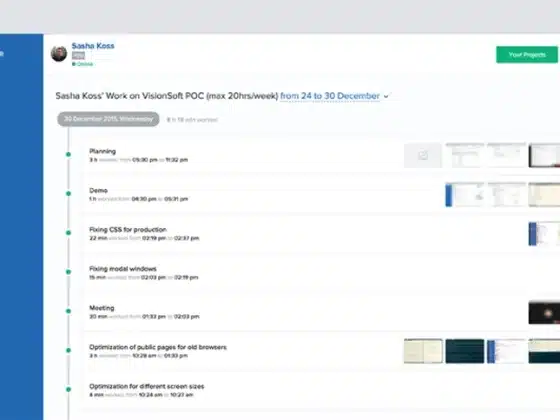This screenshot has width=560, height=420.
Task: Click Fixing CSS for production timeline dot
Action: (68, 233)
